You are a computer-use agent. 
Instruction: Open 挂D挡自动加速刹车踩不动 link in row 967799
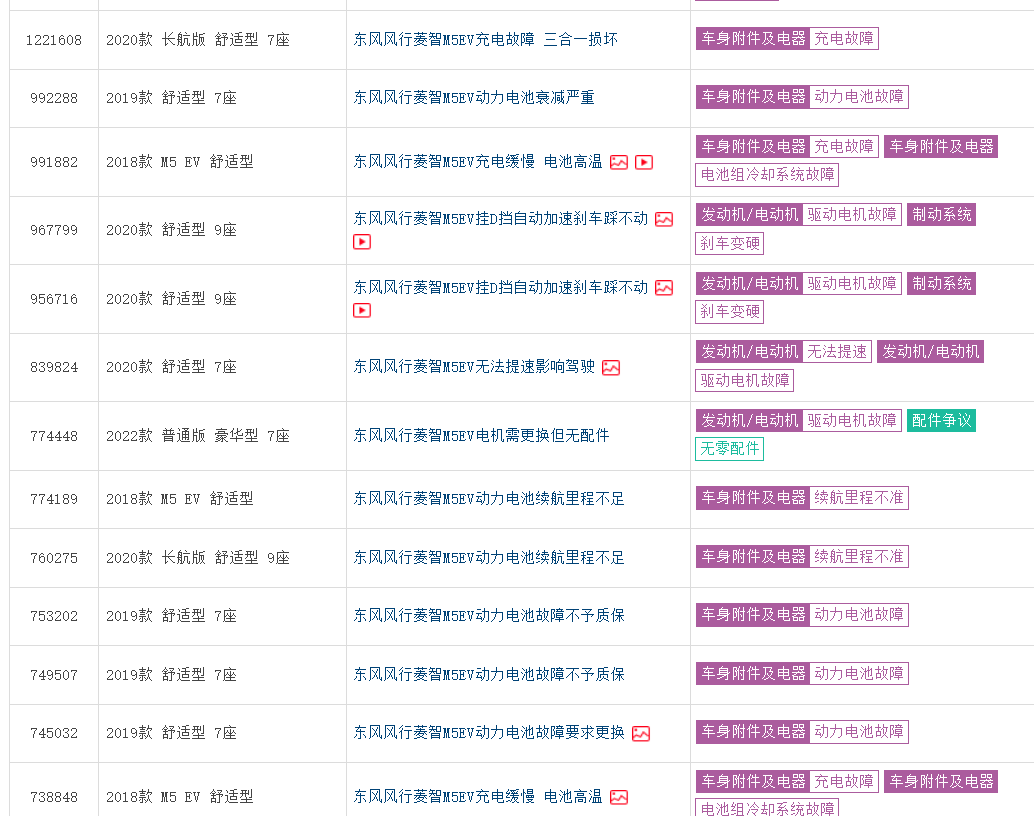pos(501,218)
